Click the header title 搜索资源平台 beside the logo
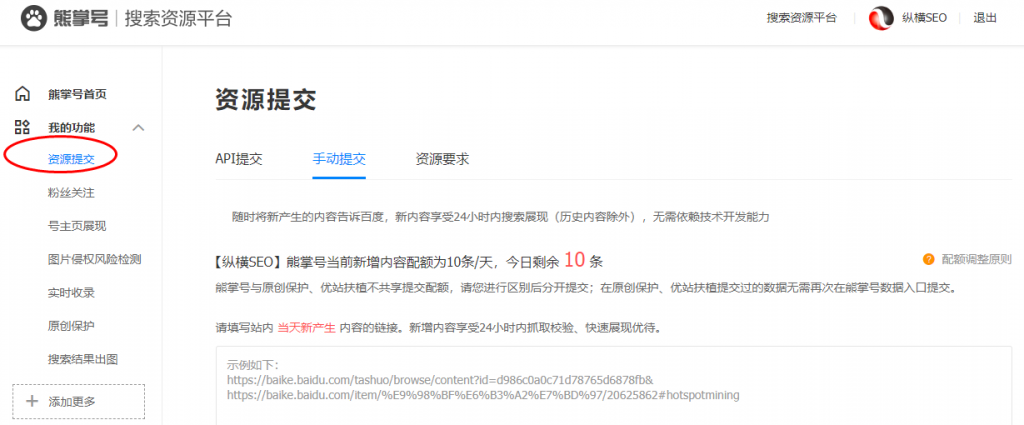 tap(178, 19)
